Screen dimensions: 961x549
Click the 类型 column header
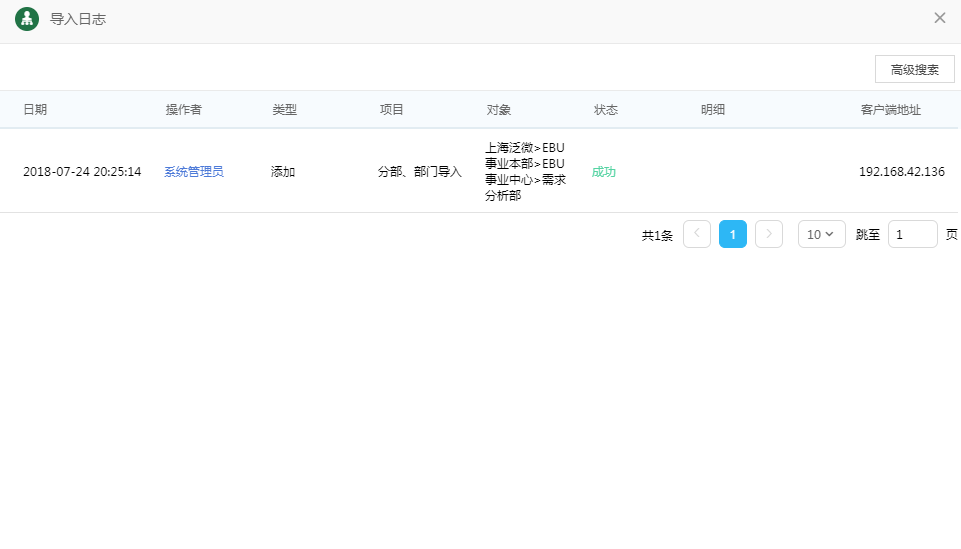click(x=285, y=110)
